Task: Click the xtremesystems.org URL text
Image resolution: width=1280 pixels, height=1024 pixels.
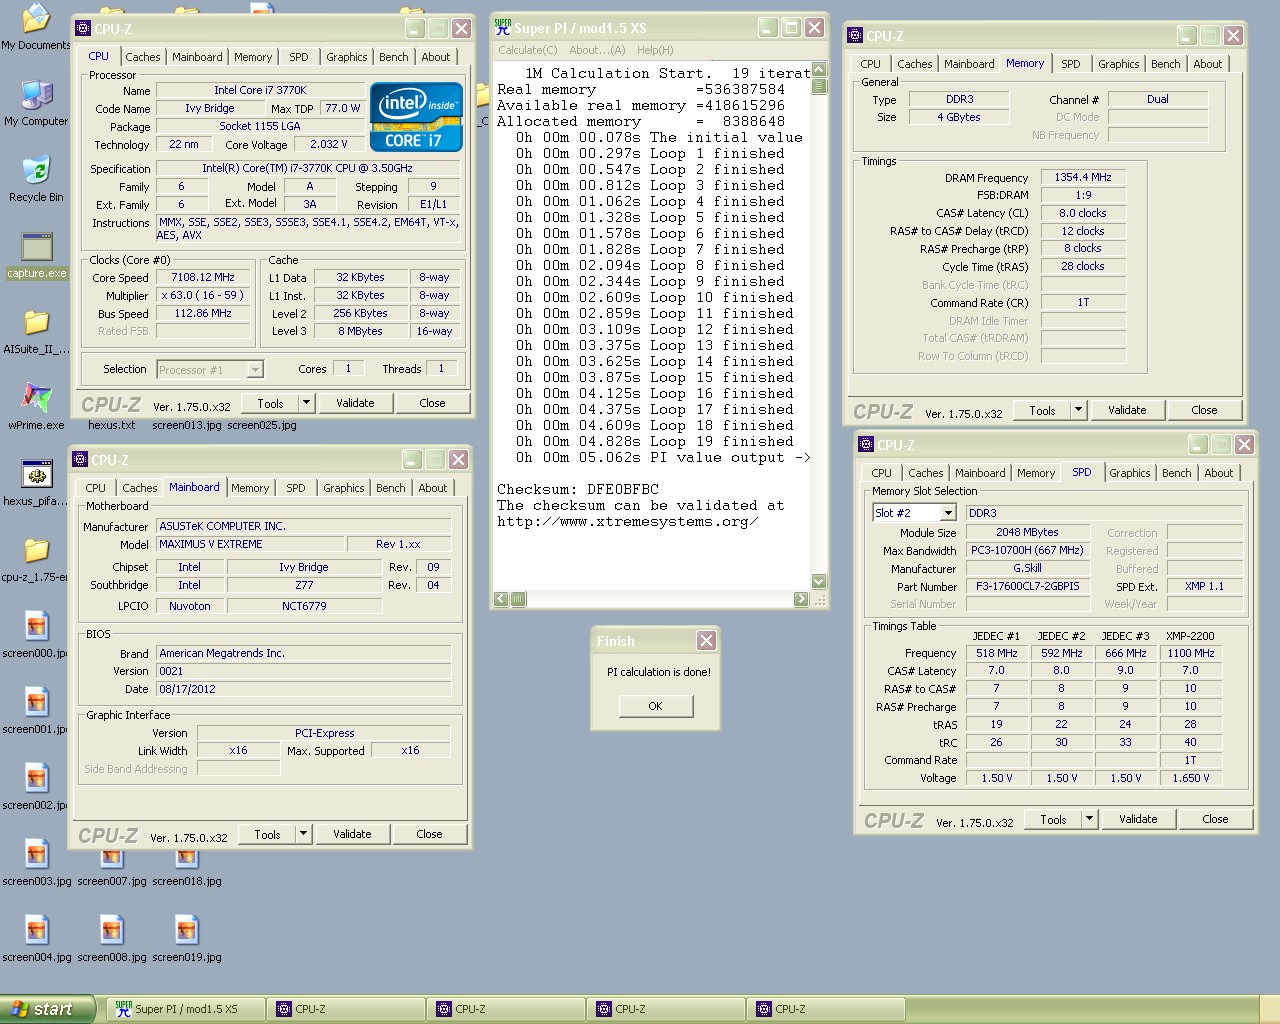Action: tap(627, 521)
